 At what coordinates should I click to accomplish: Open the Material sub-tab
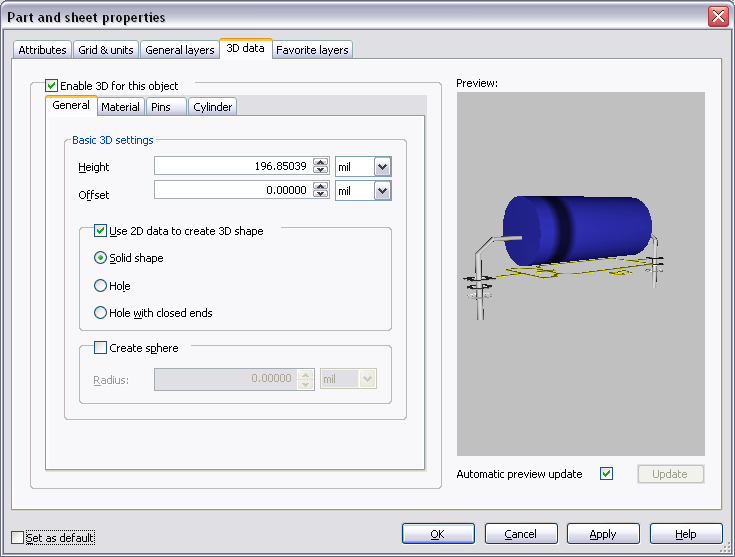click(120, 107)
